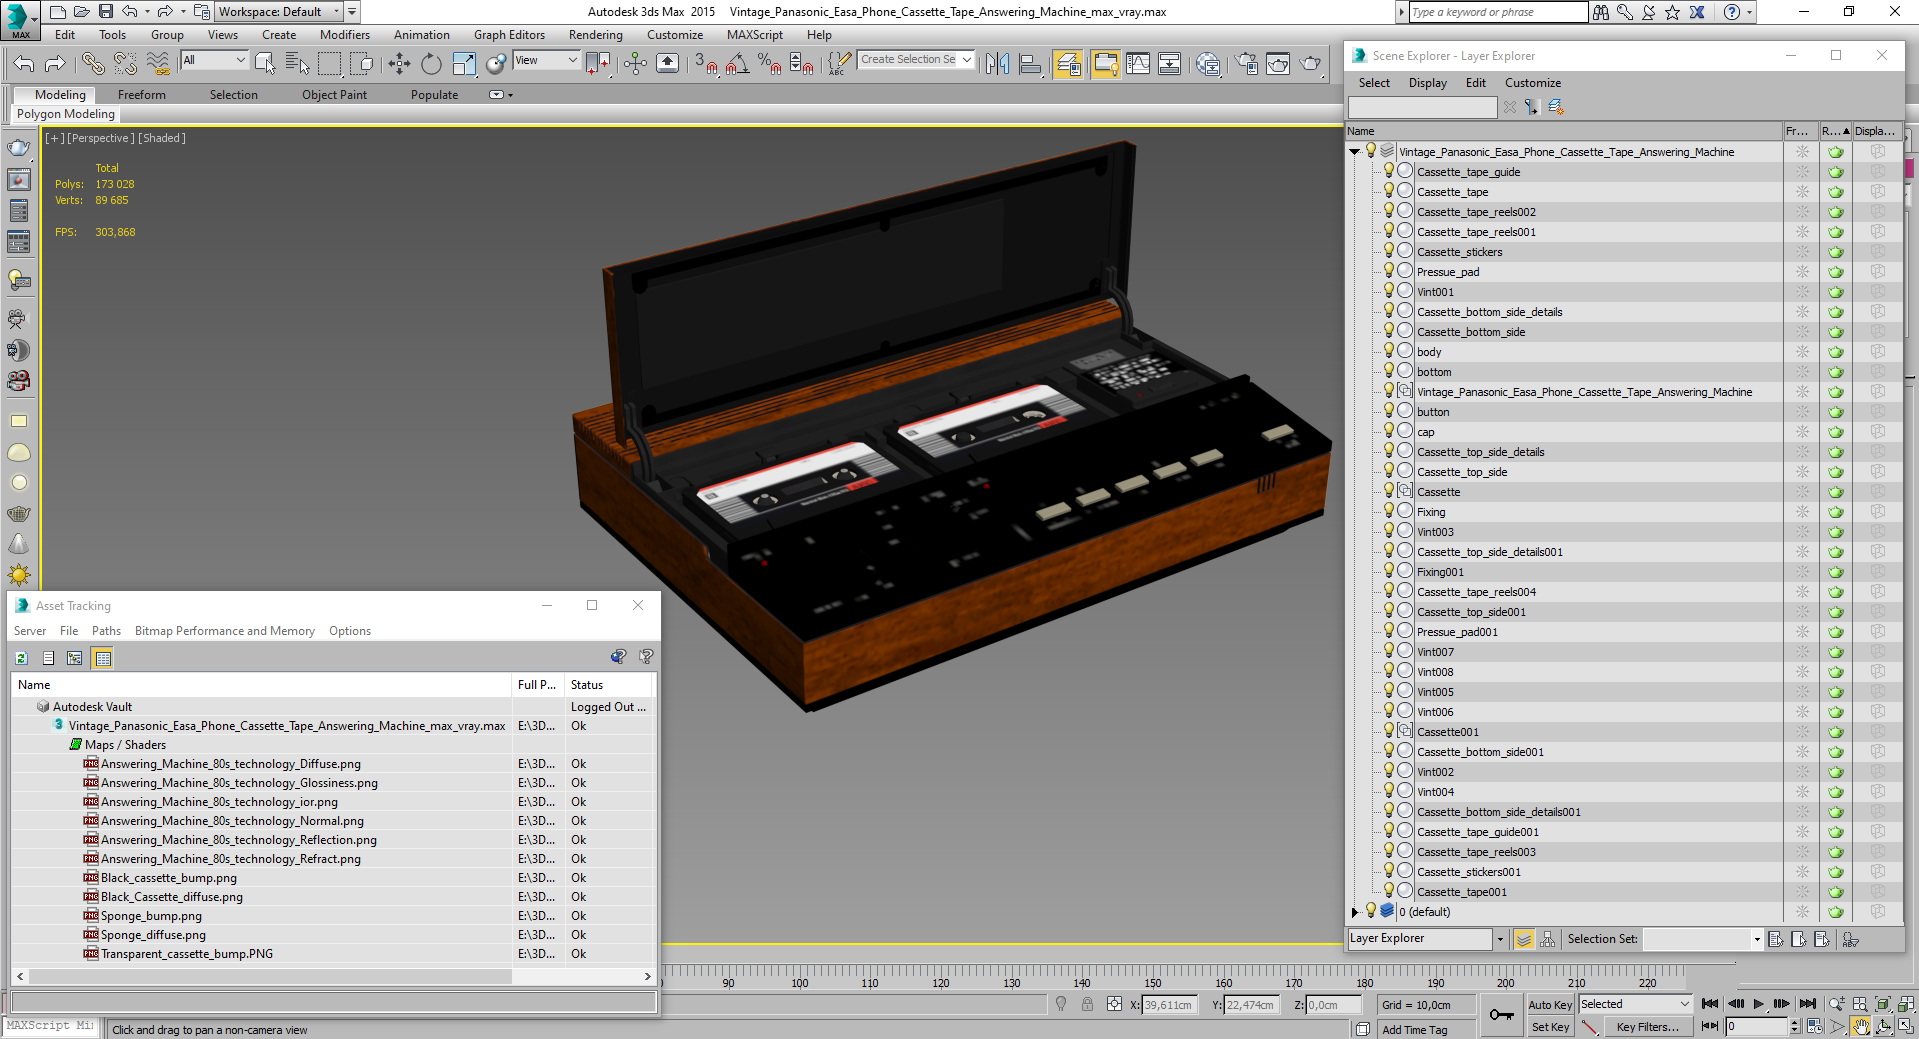1919x1039 pixels.
Task: Click the Refresh icon in Asset Tracking
Action: click(x=21, y=658)
